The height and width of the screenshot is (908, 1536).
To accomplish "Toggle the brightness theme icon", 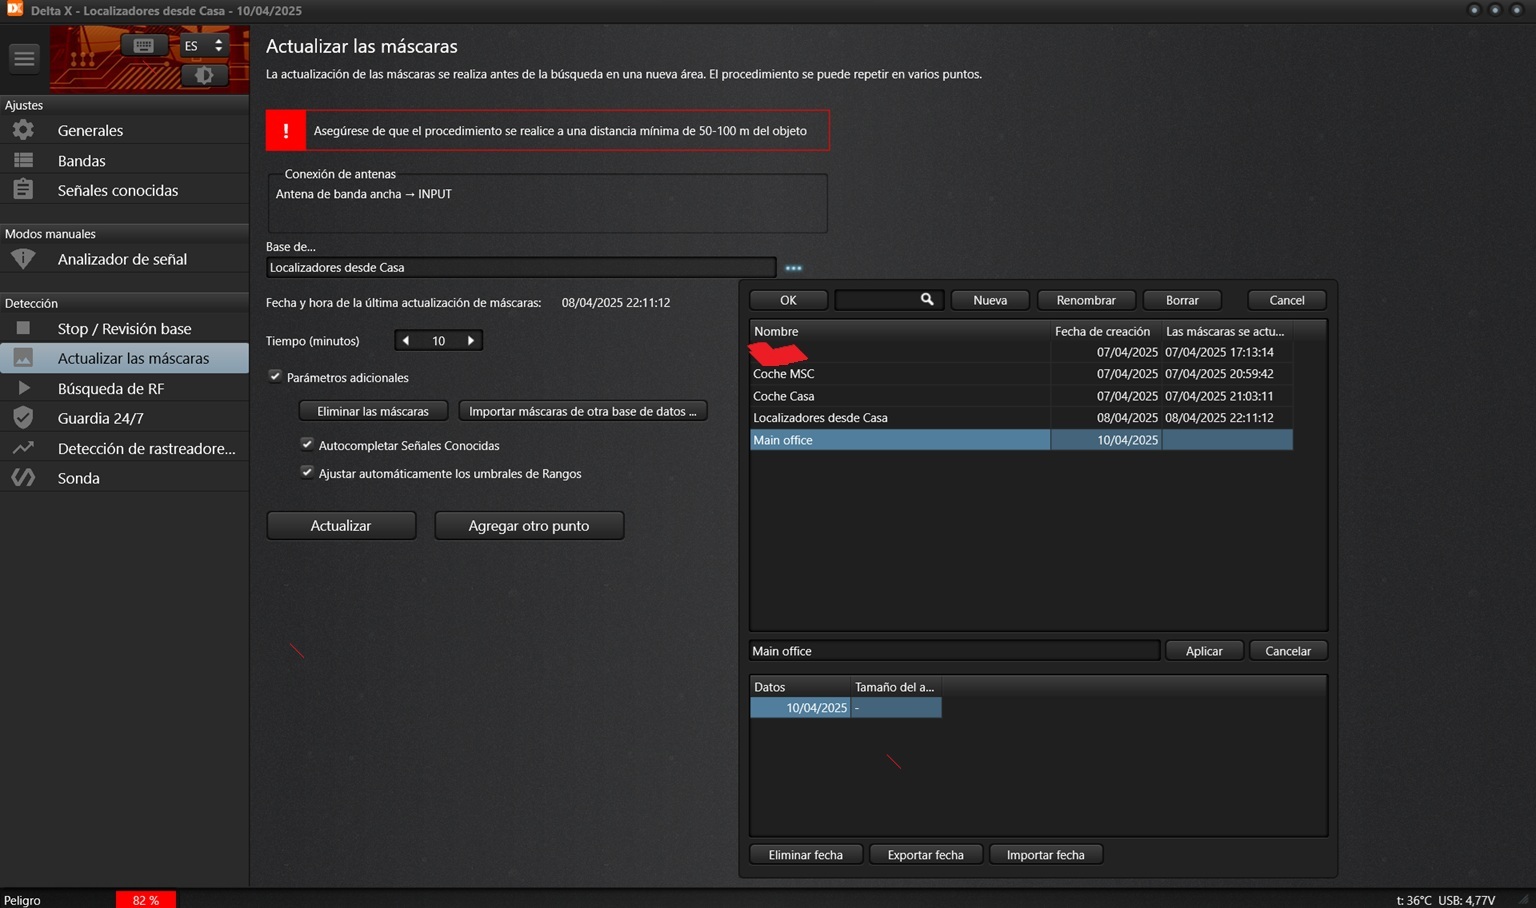I will tap(204, 75).
